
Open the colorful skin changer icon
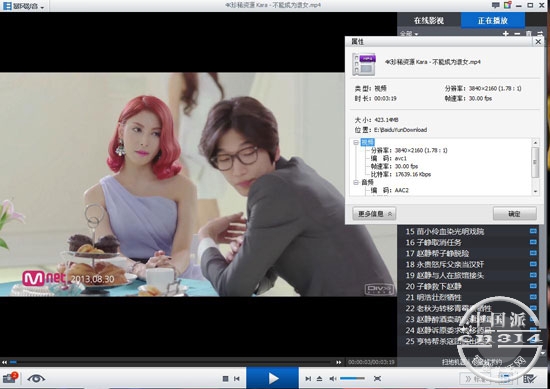point(507,5)
